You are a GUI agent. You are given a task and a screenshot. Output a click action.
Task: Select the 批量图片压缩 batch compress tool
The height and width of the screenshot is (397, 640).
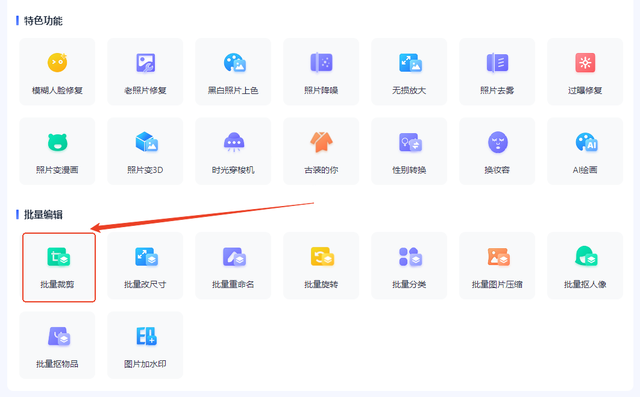497,266
